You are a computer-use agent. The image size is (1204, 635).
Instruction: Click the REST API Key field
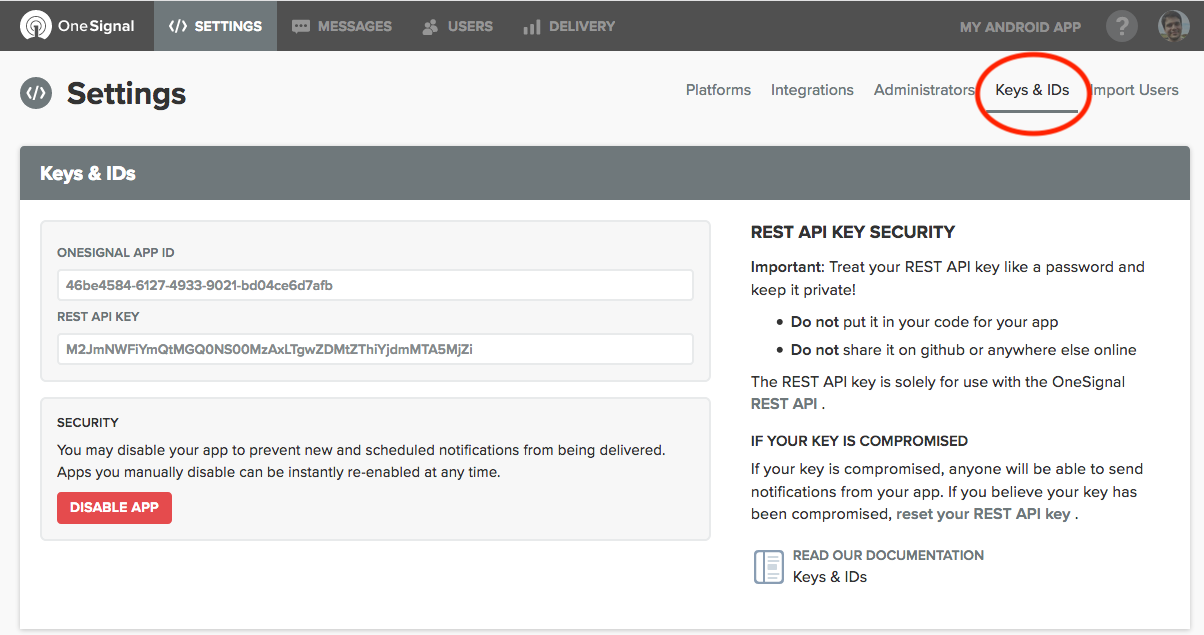[x=375, y=349]
